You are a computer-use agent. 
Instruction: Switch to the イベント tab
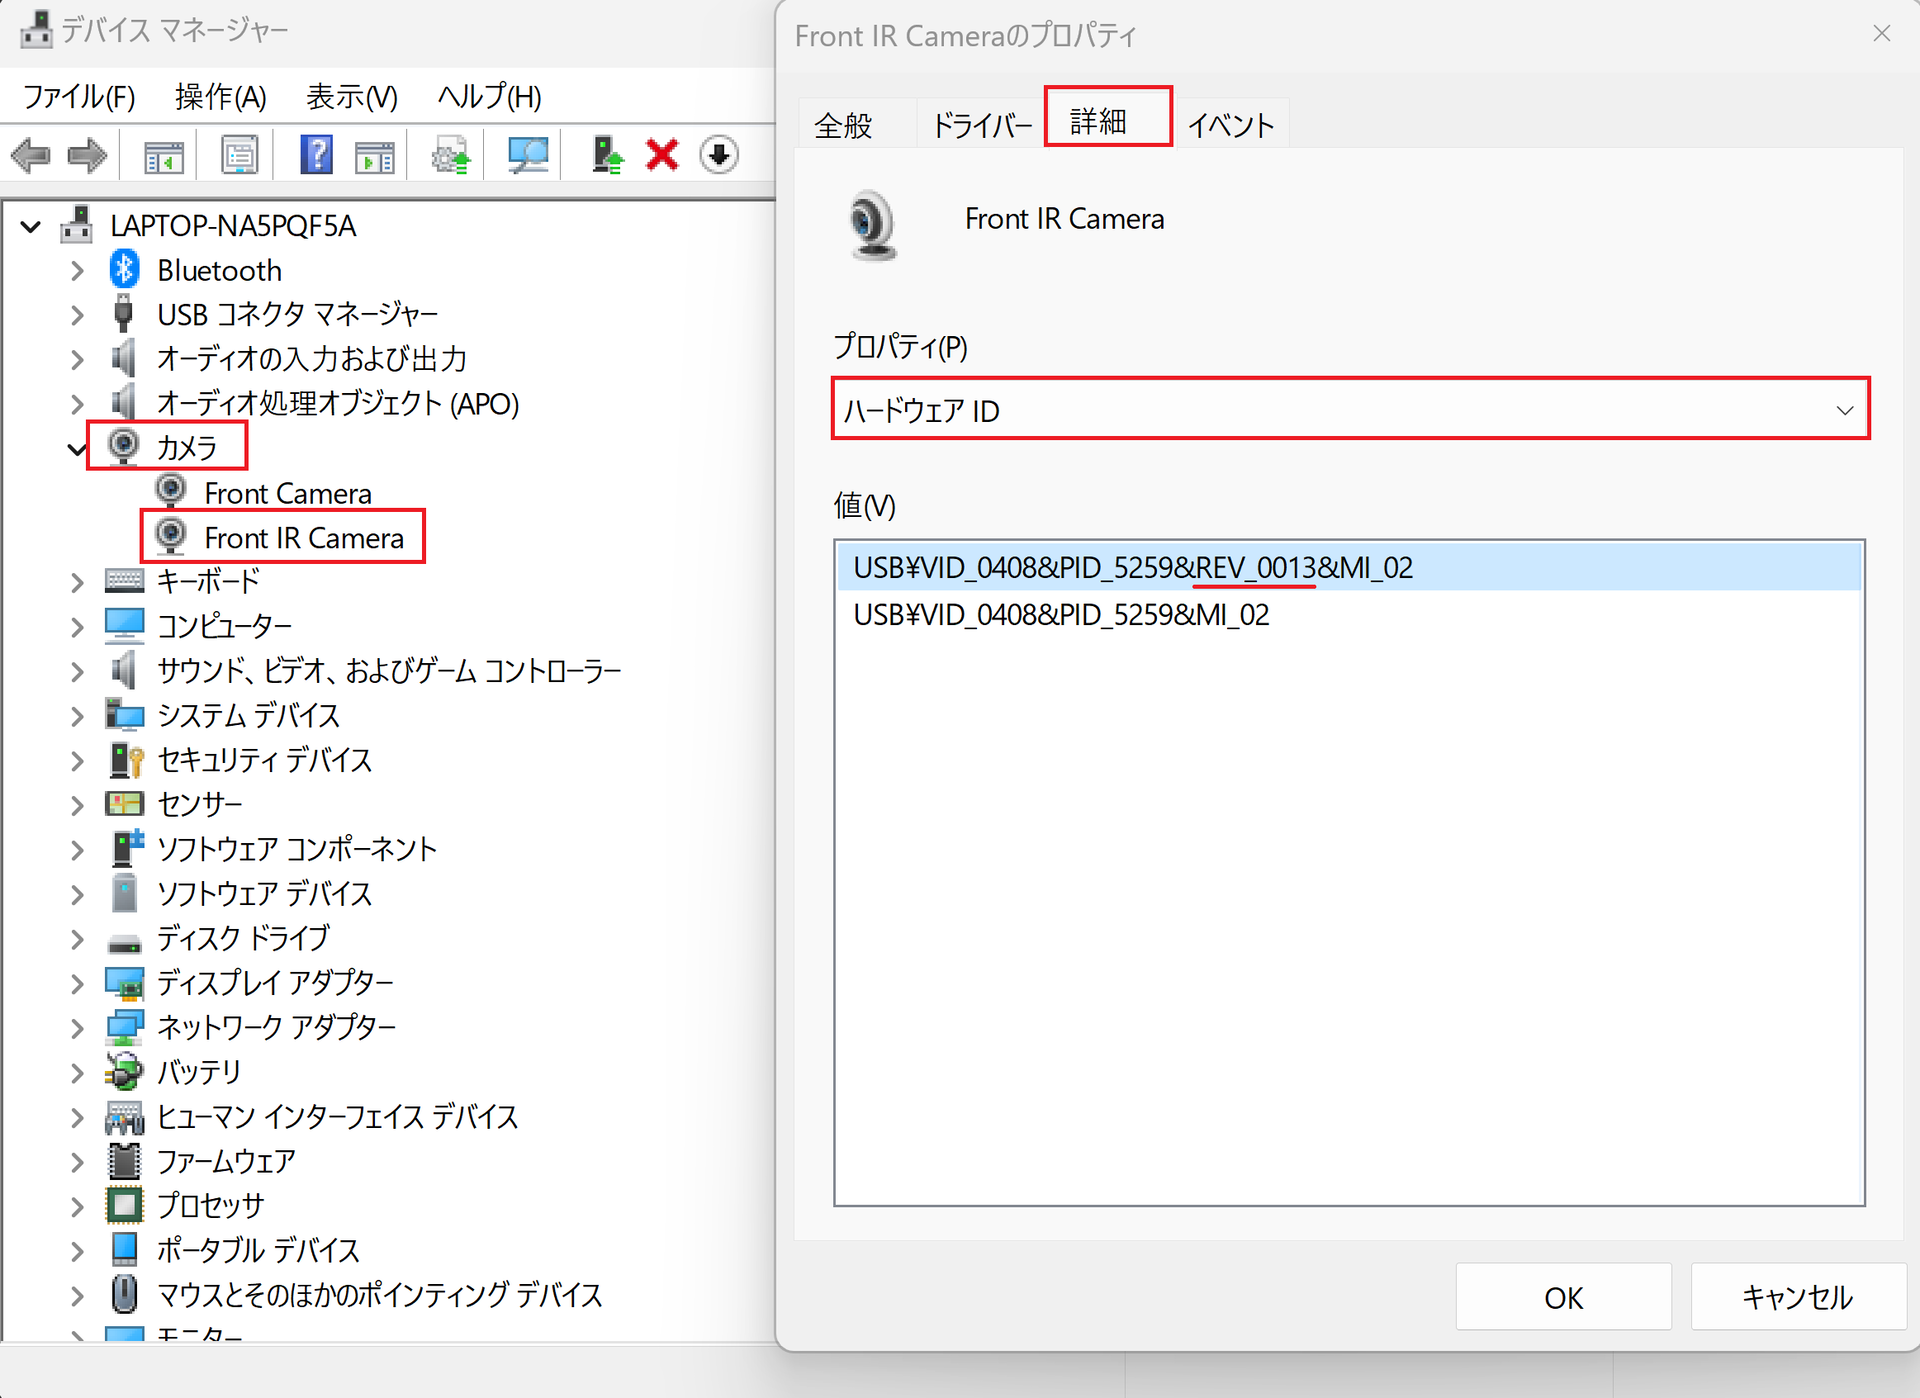[1230, 125]
